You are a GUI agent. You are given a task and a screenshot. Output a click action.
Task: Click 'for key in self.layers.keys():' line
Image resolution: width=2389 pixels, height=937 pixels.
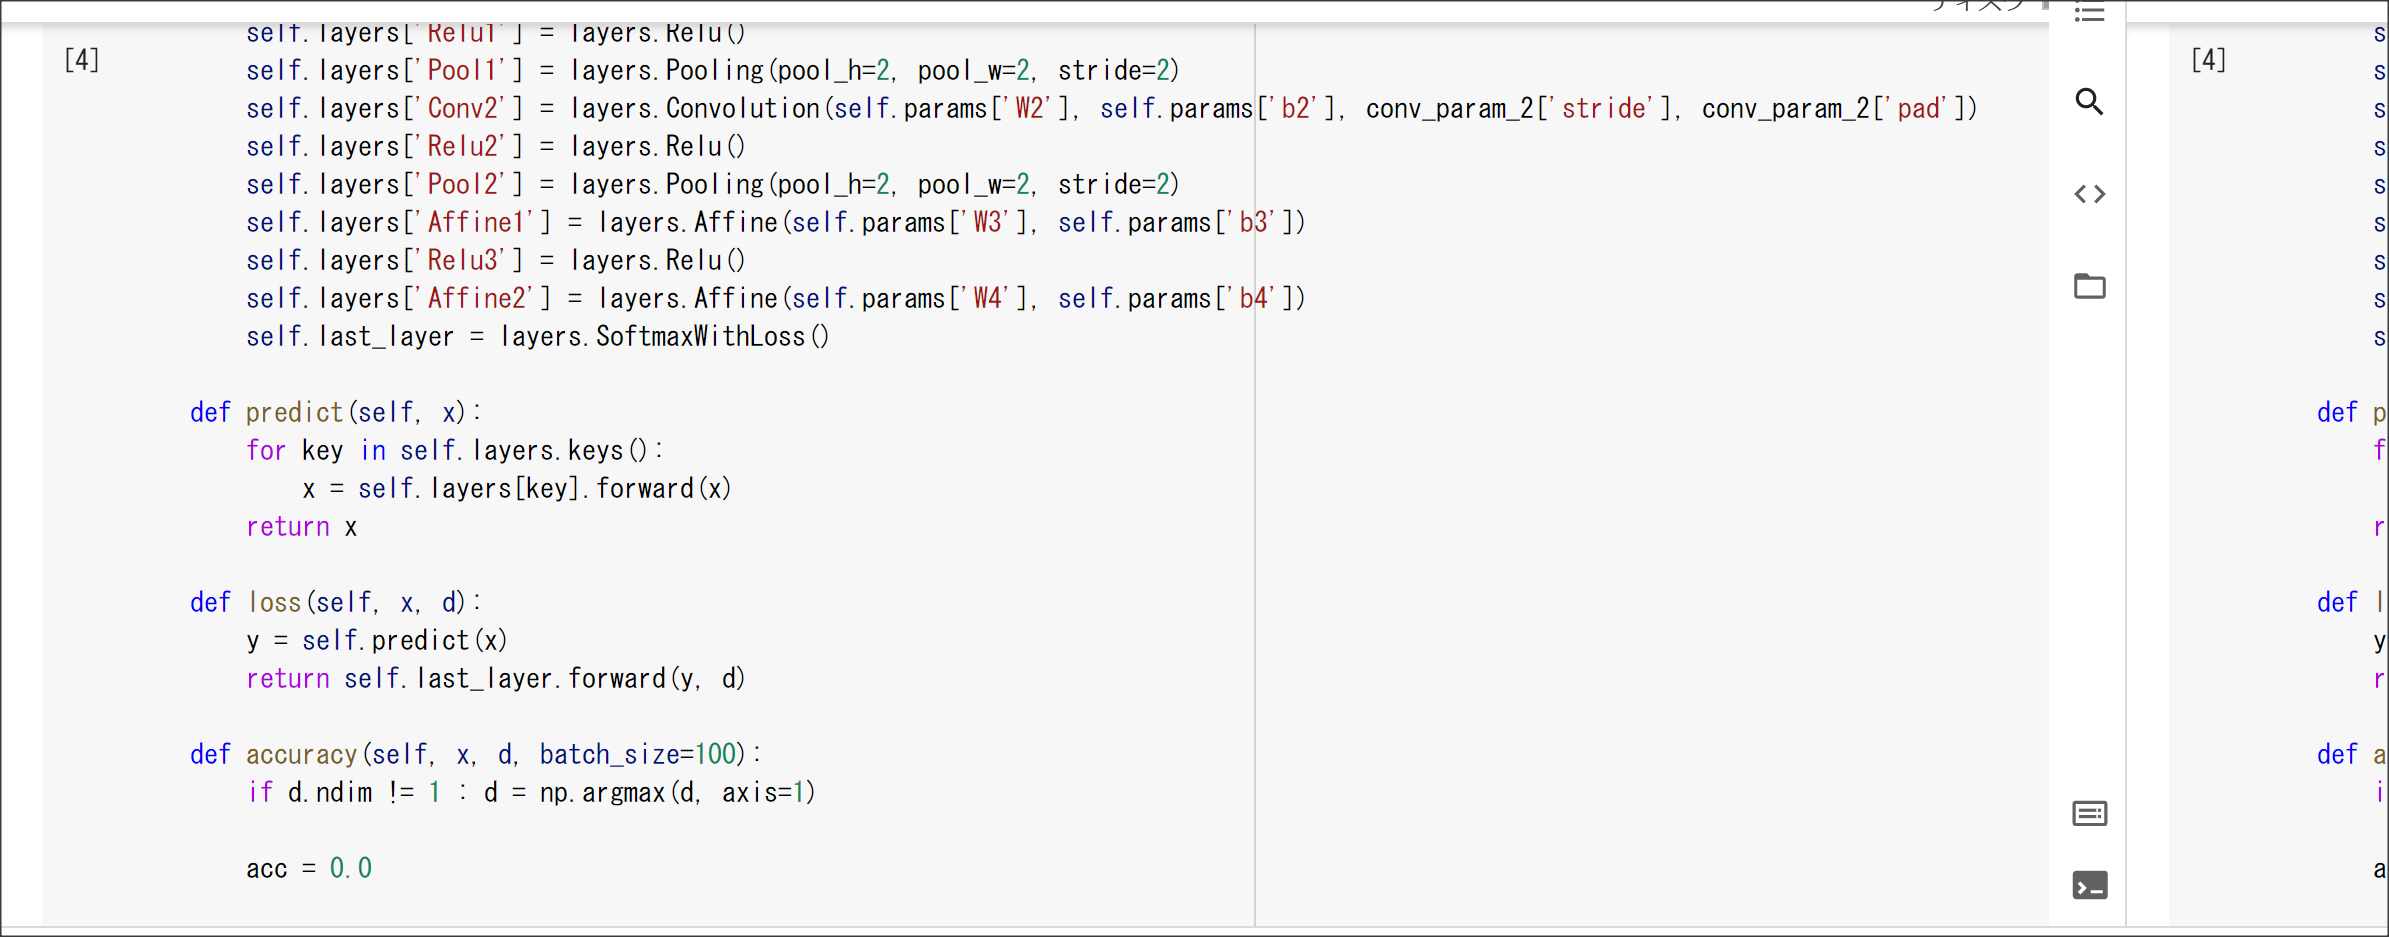tap(455, 451)
